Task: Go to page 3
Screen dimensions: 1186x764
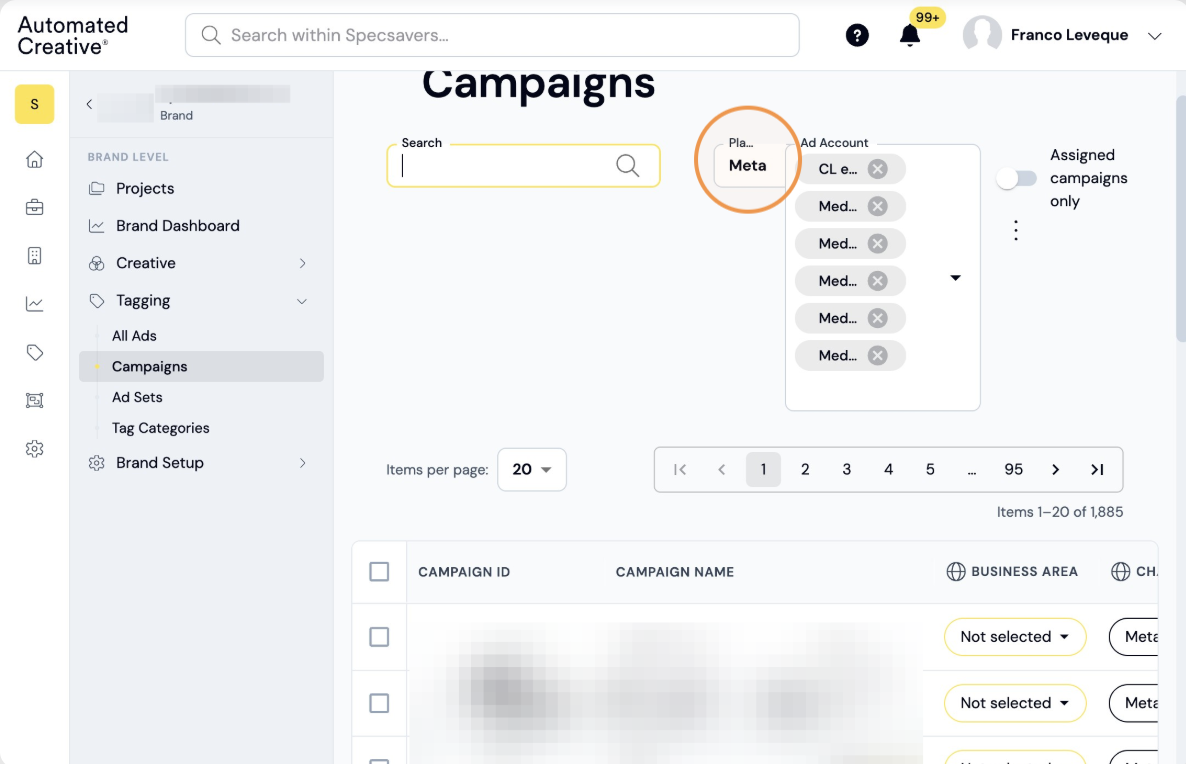Action: [x=846, y=470]
